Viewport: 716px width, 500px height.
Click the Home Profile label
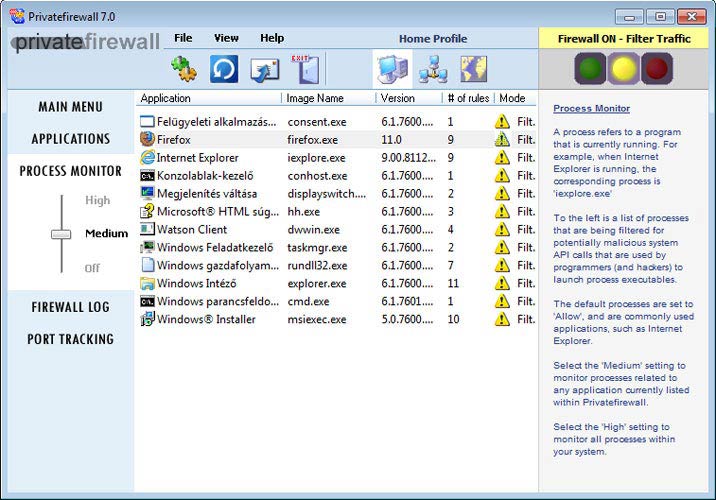click(433, 39)
